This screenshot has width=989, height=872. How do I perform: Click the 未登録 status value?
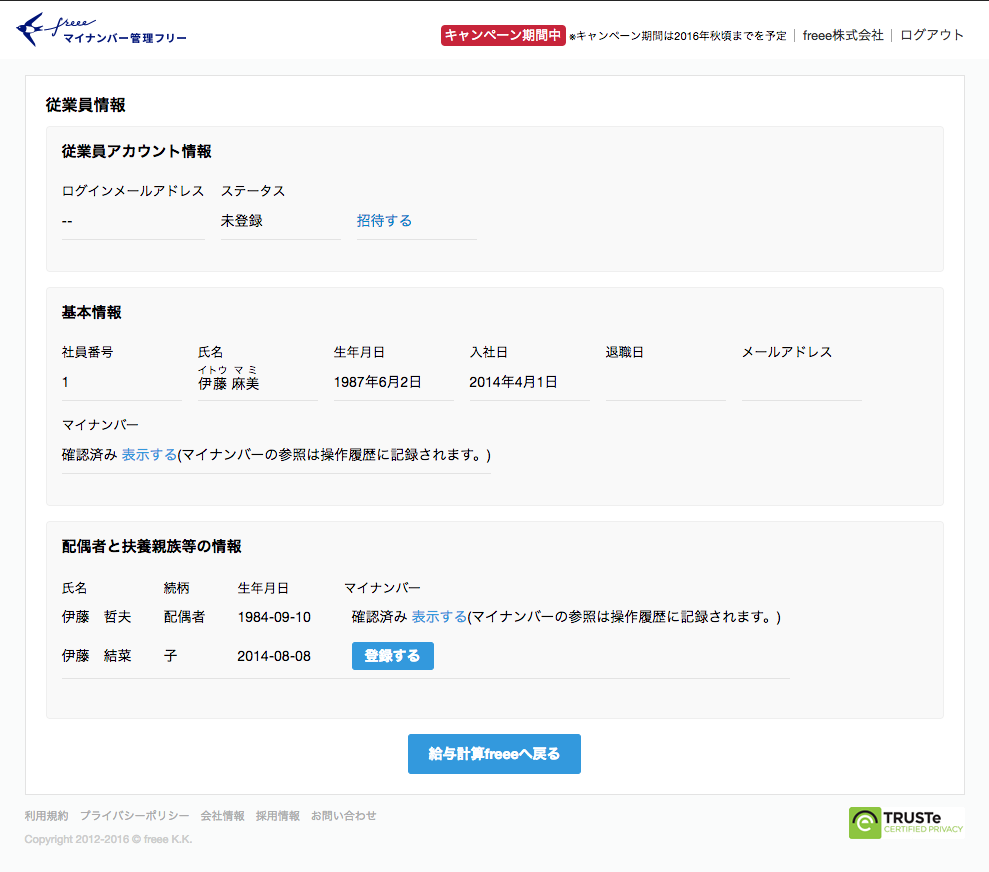242,221
